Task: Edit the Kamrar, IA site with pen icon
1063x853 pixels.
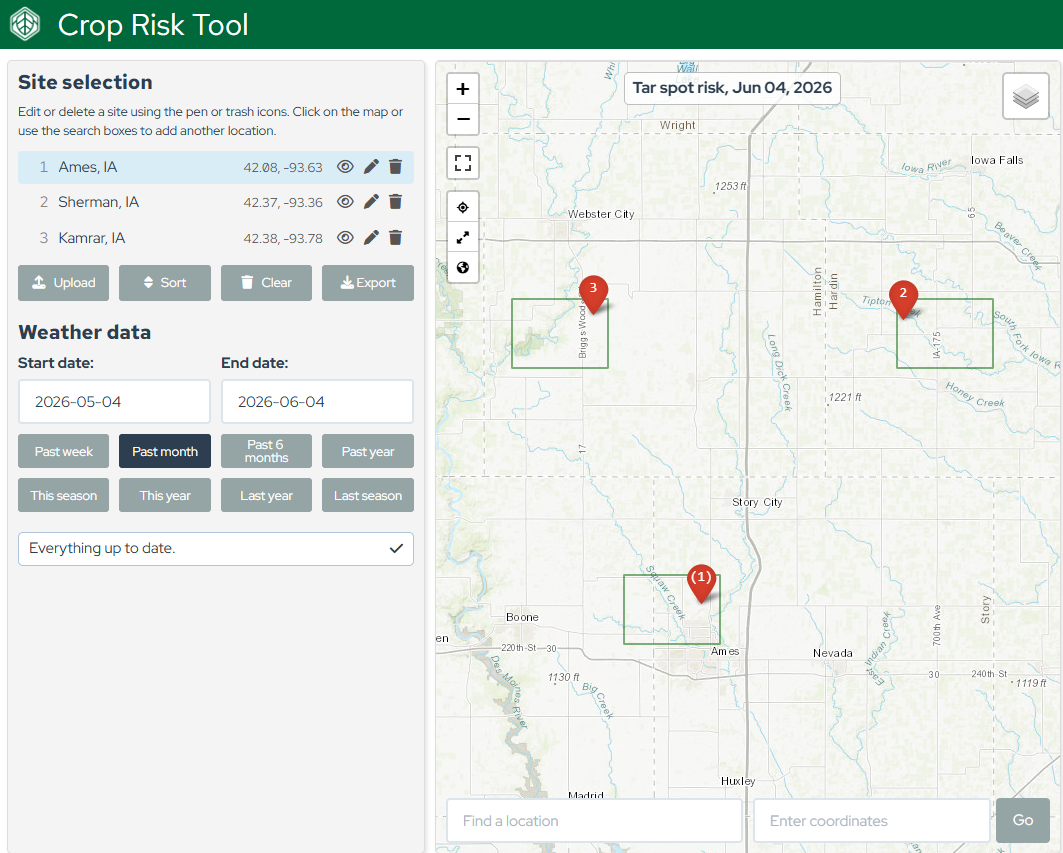Action: (371, 237)
